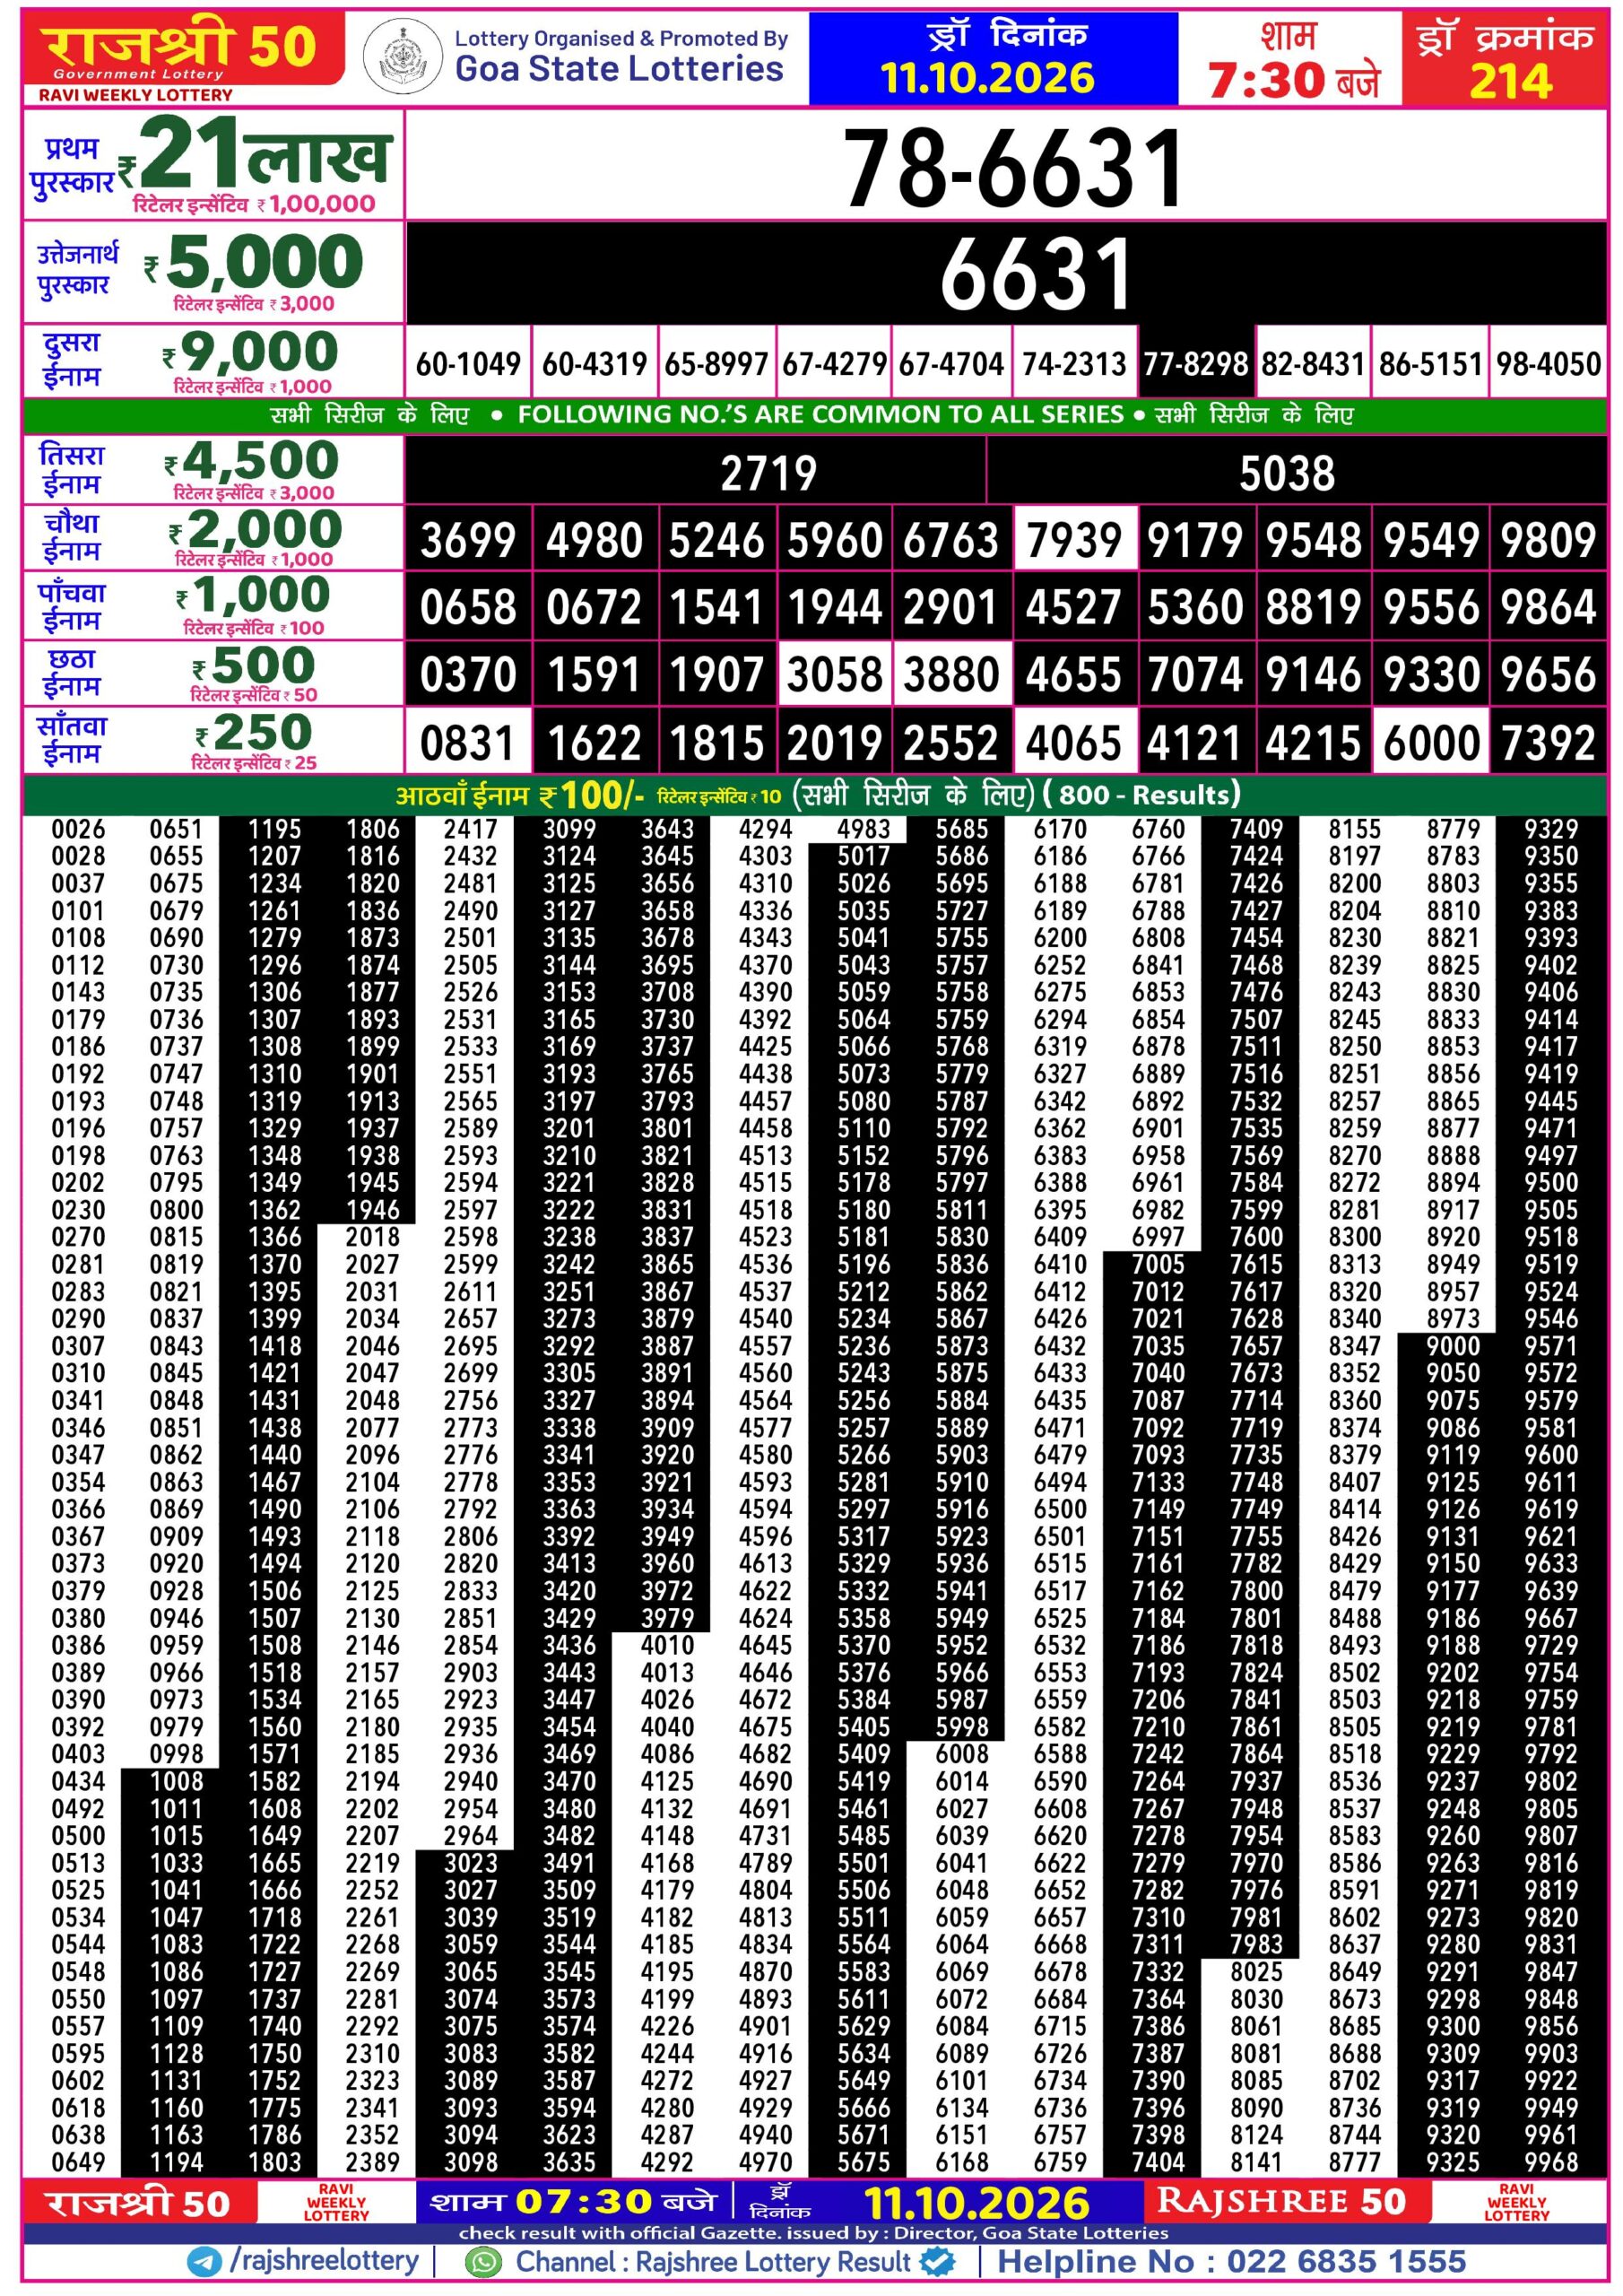Click the ₹4,500 third prize amount
The width and height of the screenshot is (1623, 2296).
tap(252, 461)
